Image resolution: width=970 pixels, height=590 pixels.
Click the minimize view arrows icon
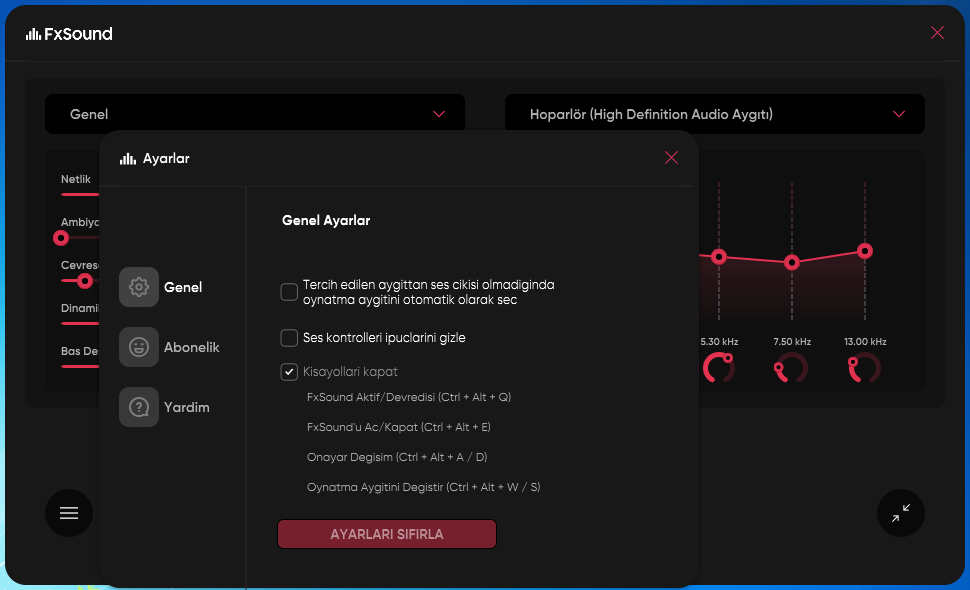tap(900, 513)
